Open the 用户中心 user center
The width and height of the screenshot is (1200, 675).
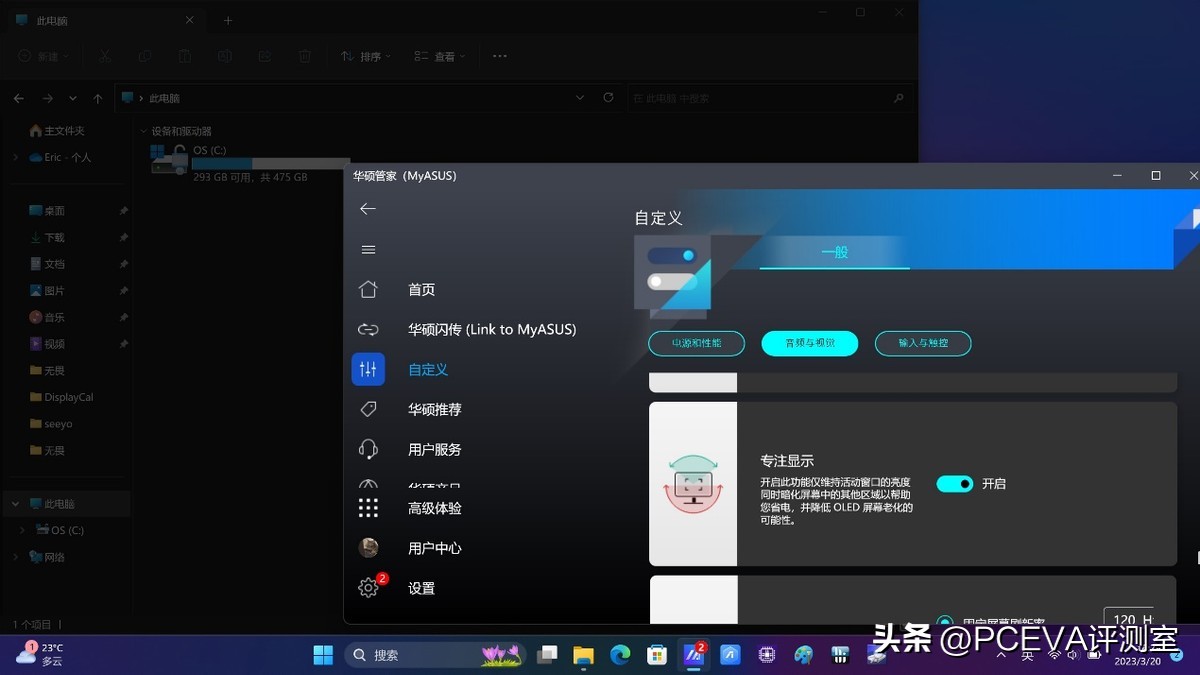coord(433,547)
